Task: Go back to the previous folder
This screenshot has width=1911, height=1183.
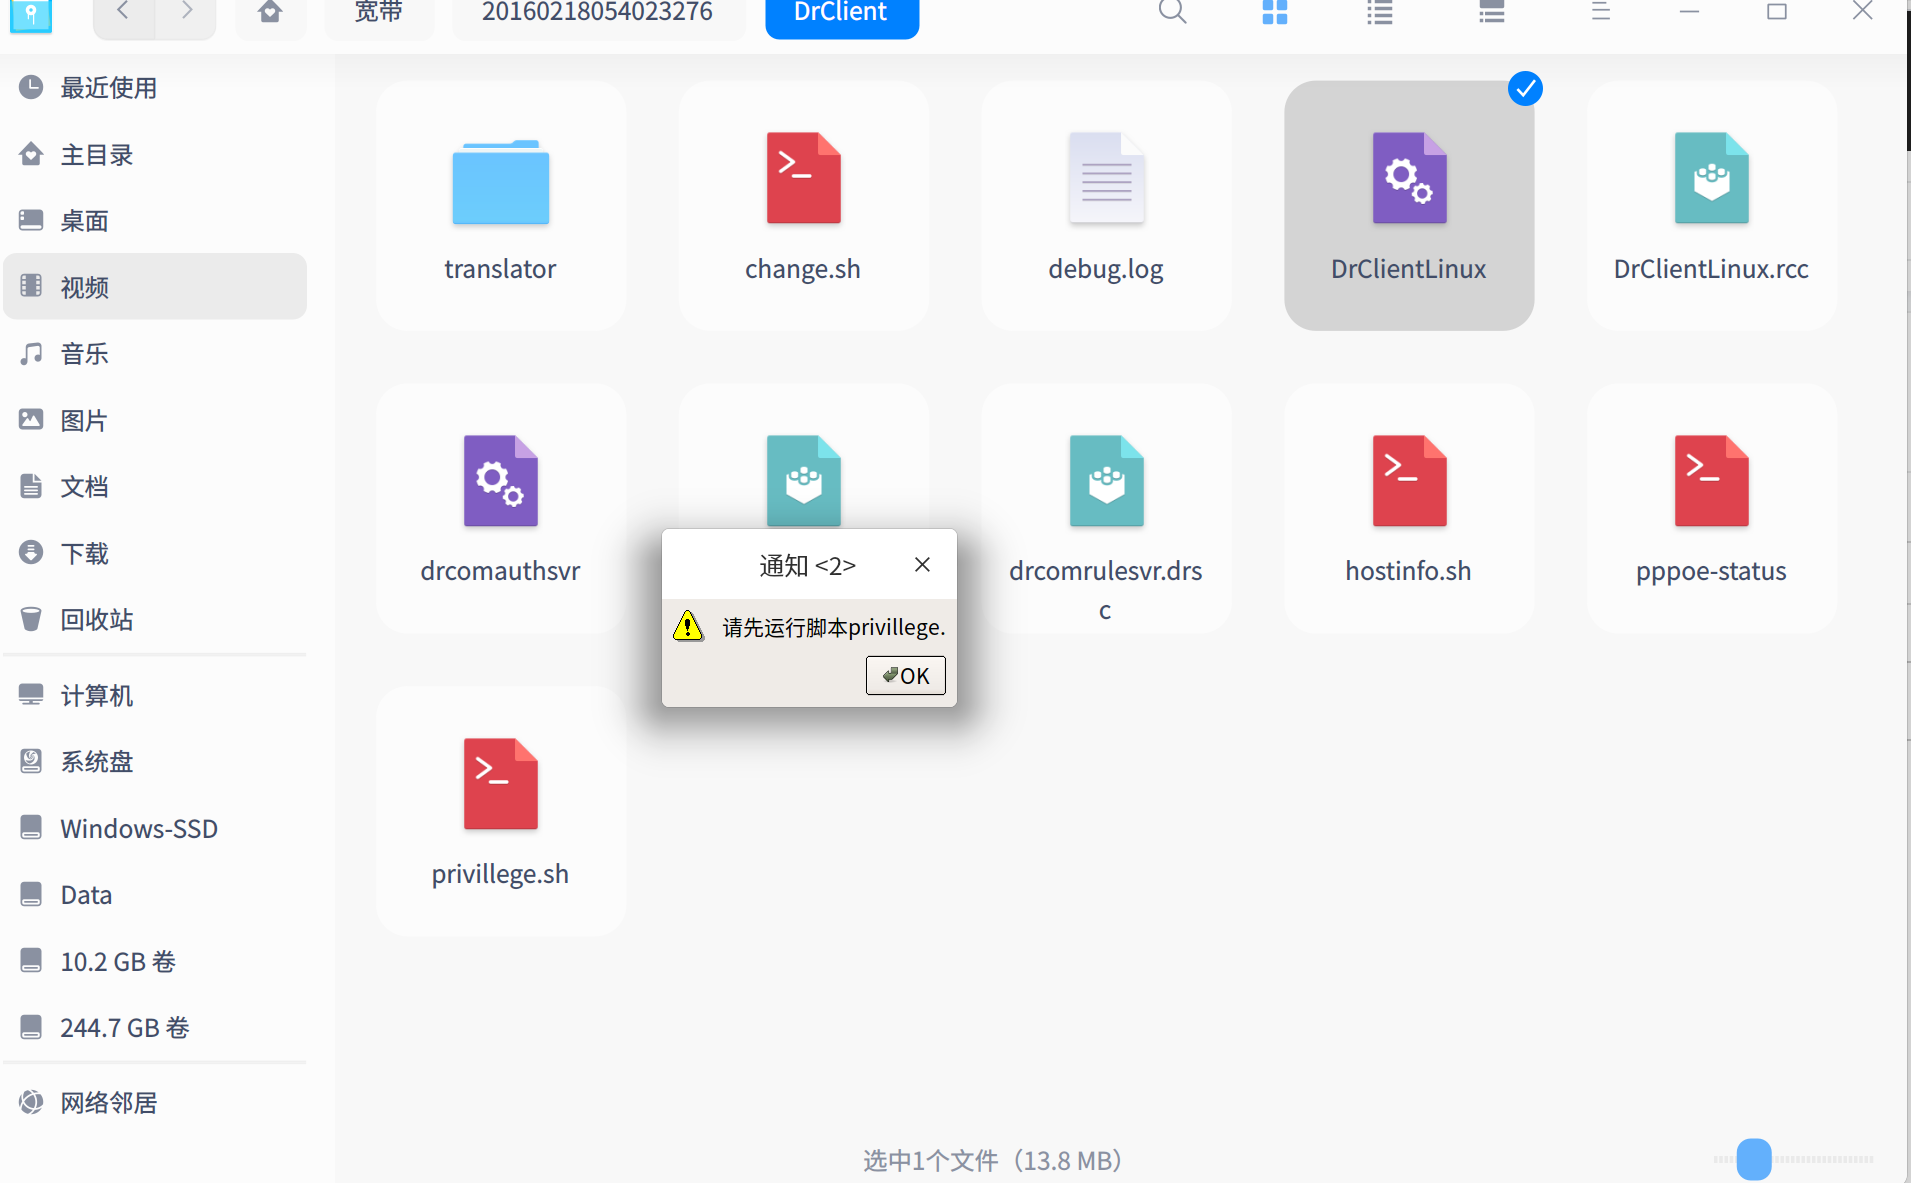Action: tap(124, 12)
